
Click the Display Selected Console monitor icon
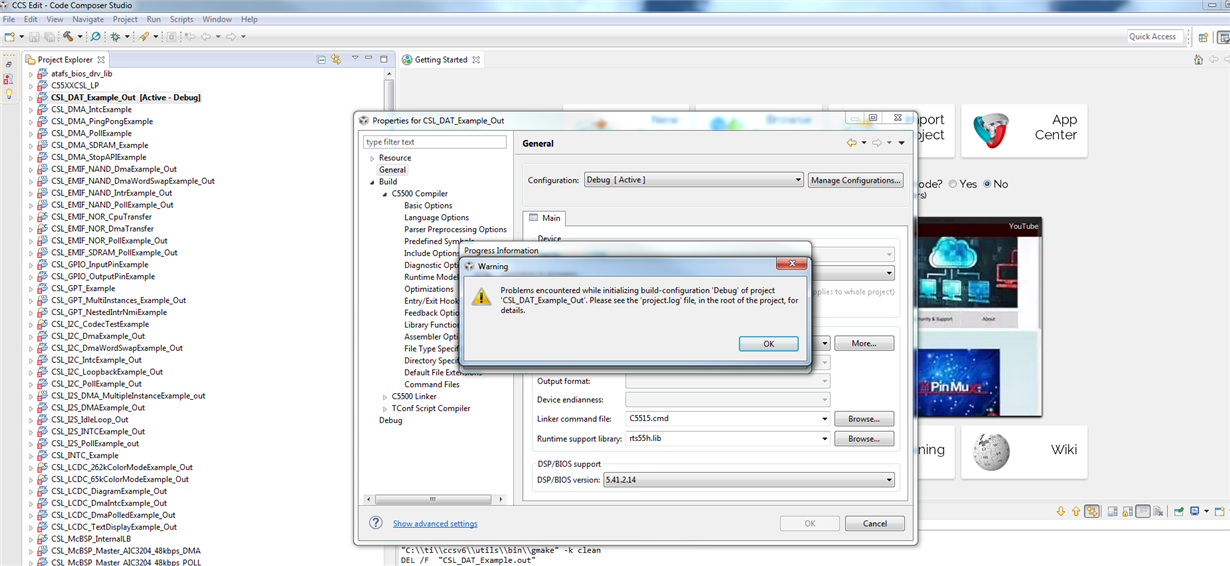coord(1194,511)
